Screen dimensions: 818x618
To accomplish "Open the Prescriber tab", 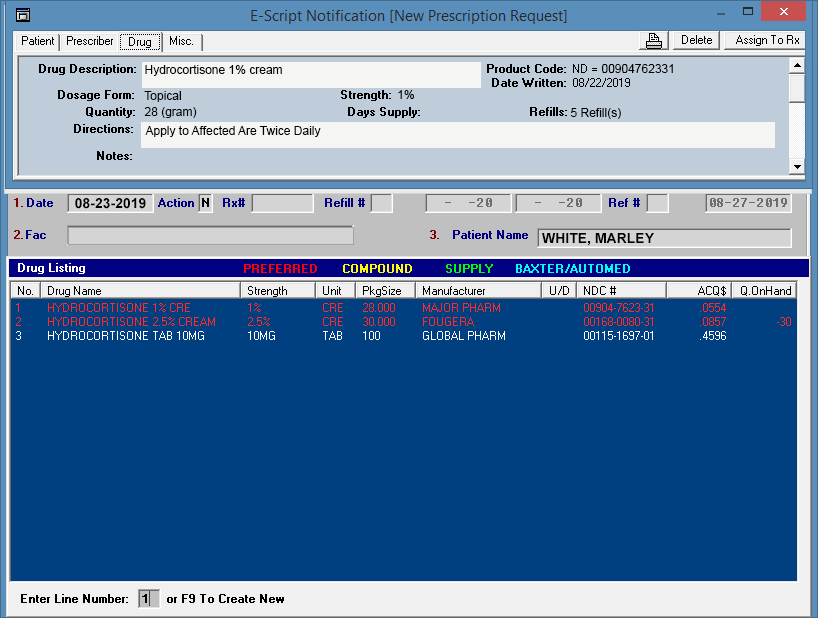I will tap(89, 42).
